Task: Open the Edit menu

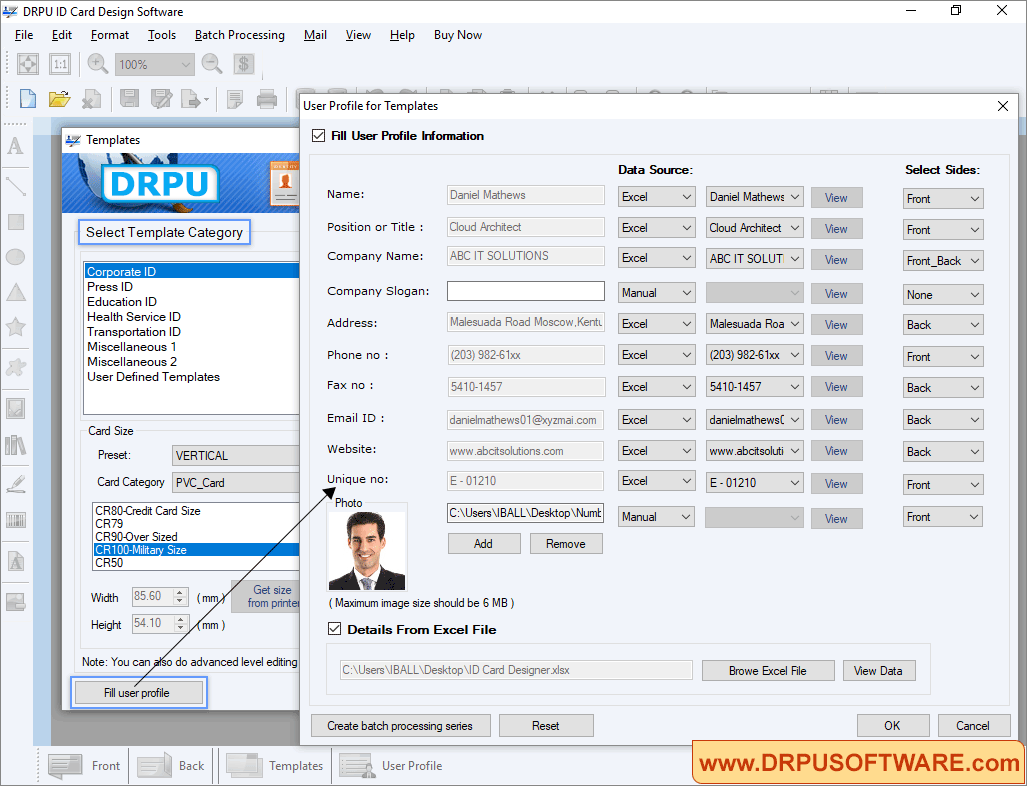Action: coord(62,35)
